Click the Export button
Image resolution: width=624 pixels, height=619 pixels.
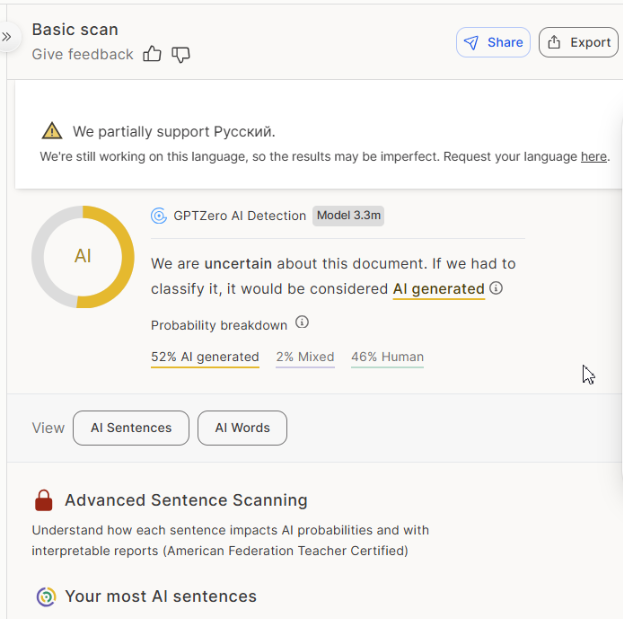(x=578, y=42)
